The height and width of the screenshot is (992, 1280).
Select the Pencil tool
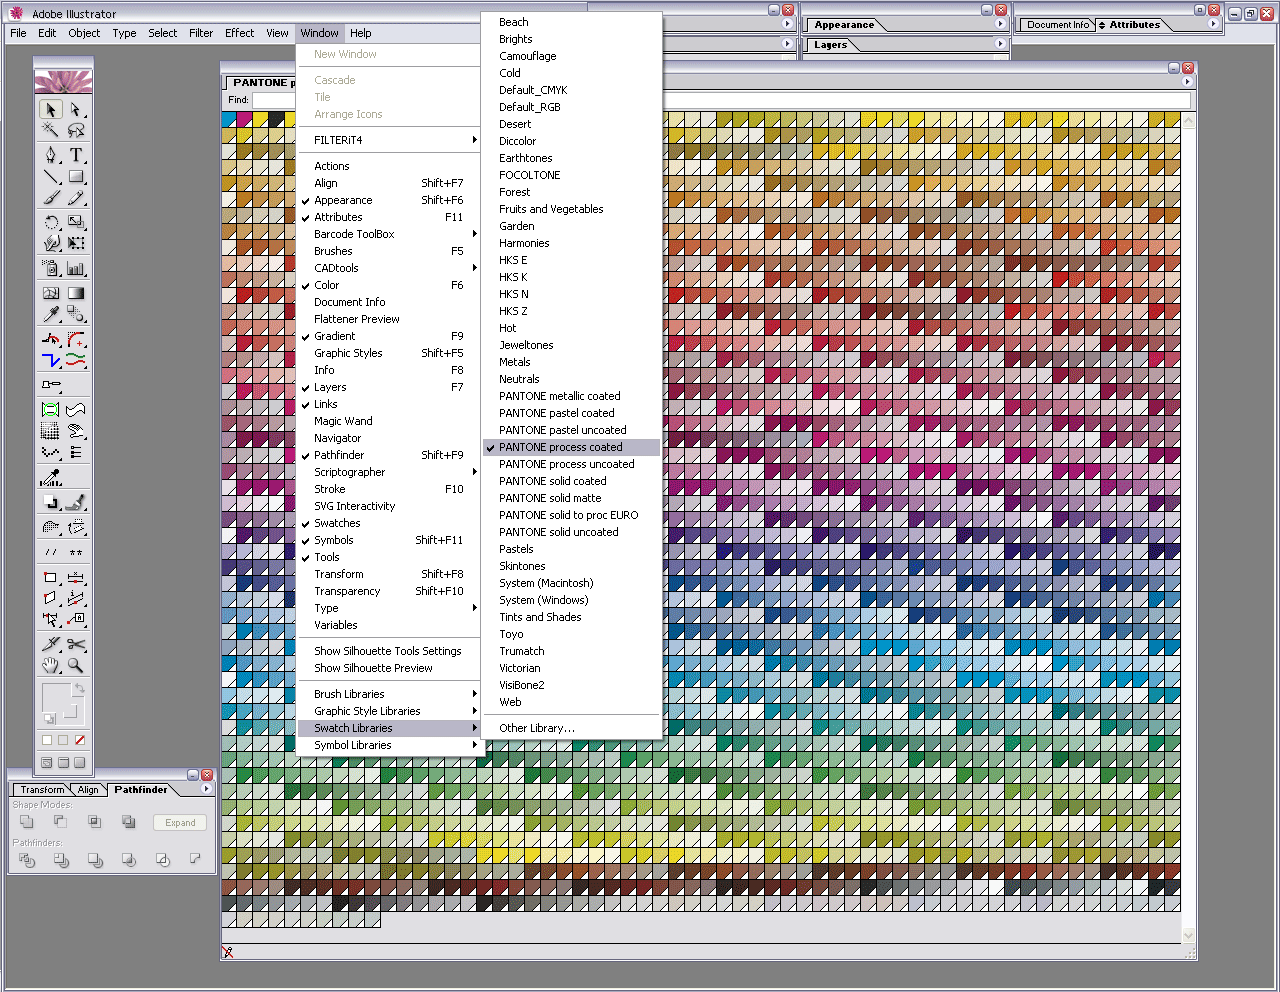[x=76, y=197]
